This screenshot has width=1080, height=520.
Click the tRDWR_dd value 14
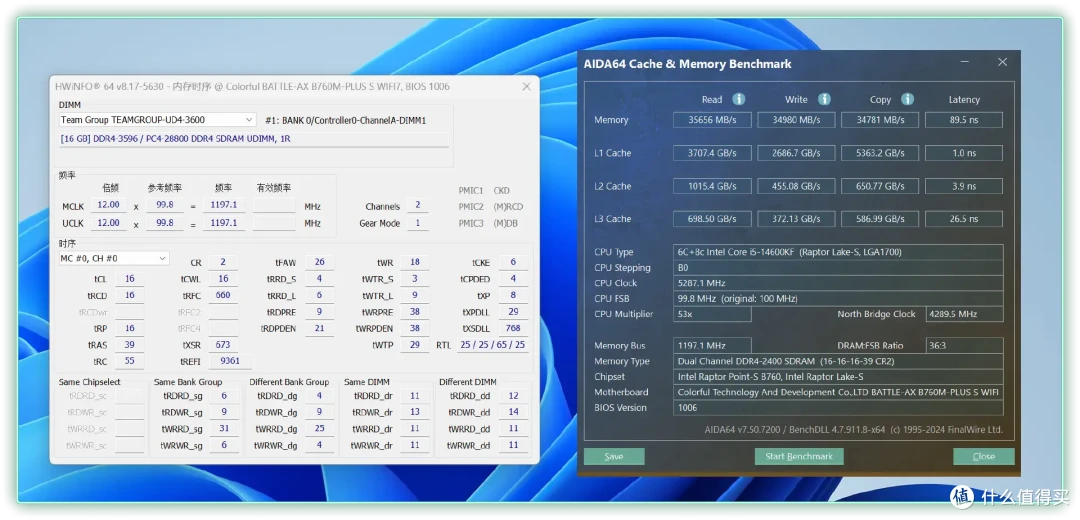pyautogui.click(x=514, y=413)
